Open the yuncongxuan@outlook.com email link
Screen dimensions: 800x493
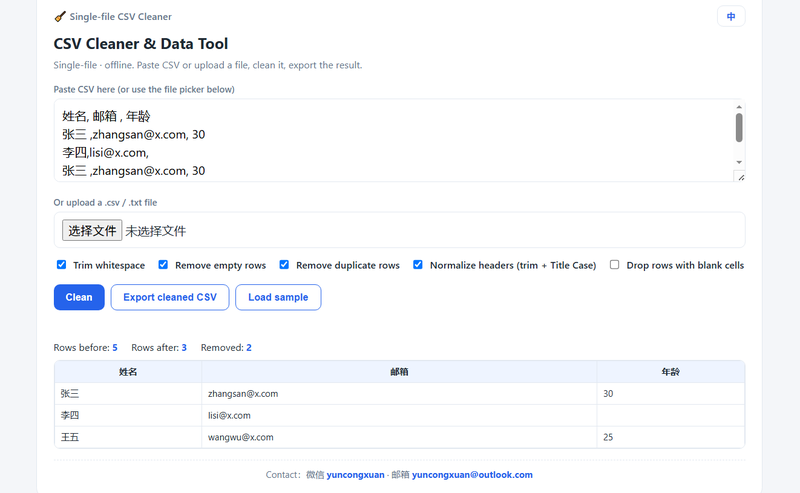pyautogui.click(x=472, y=475)
